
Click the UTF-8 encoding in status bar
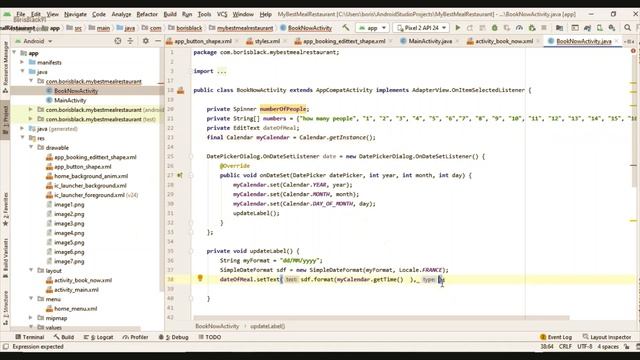click(x=584, y=347)
